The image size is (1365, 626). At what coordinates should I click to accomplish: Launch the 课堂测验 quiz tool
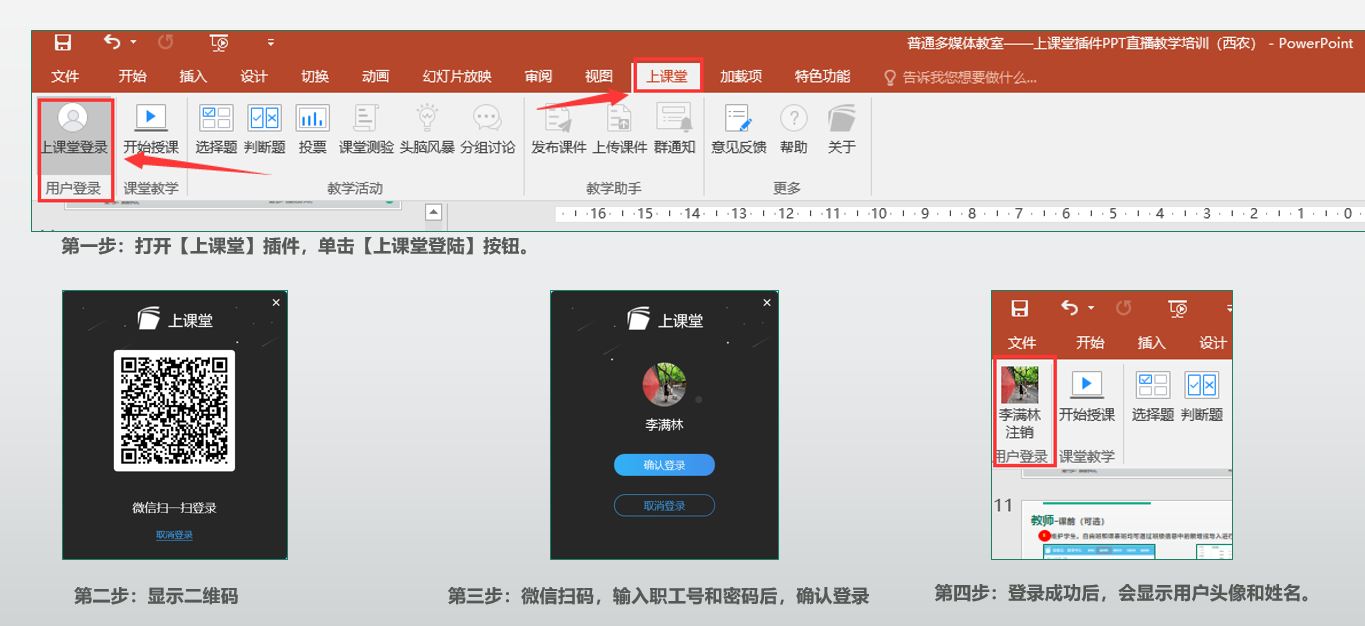click(x=366, y=130)
